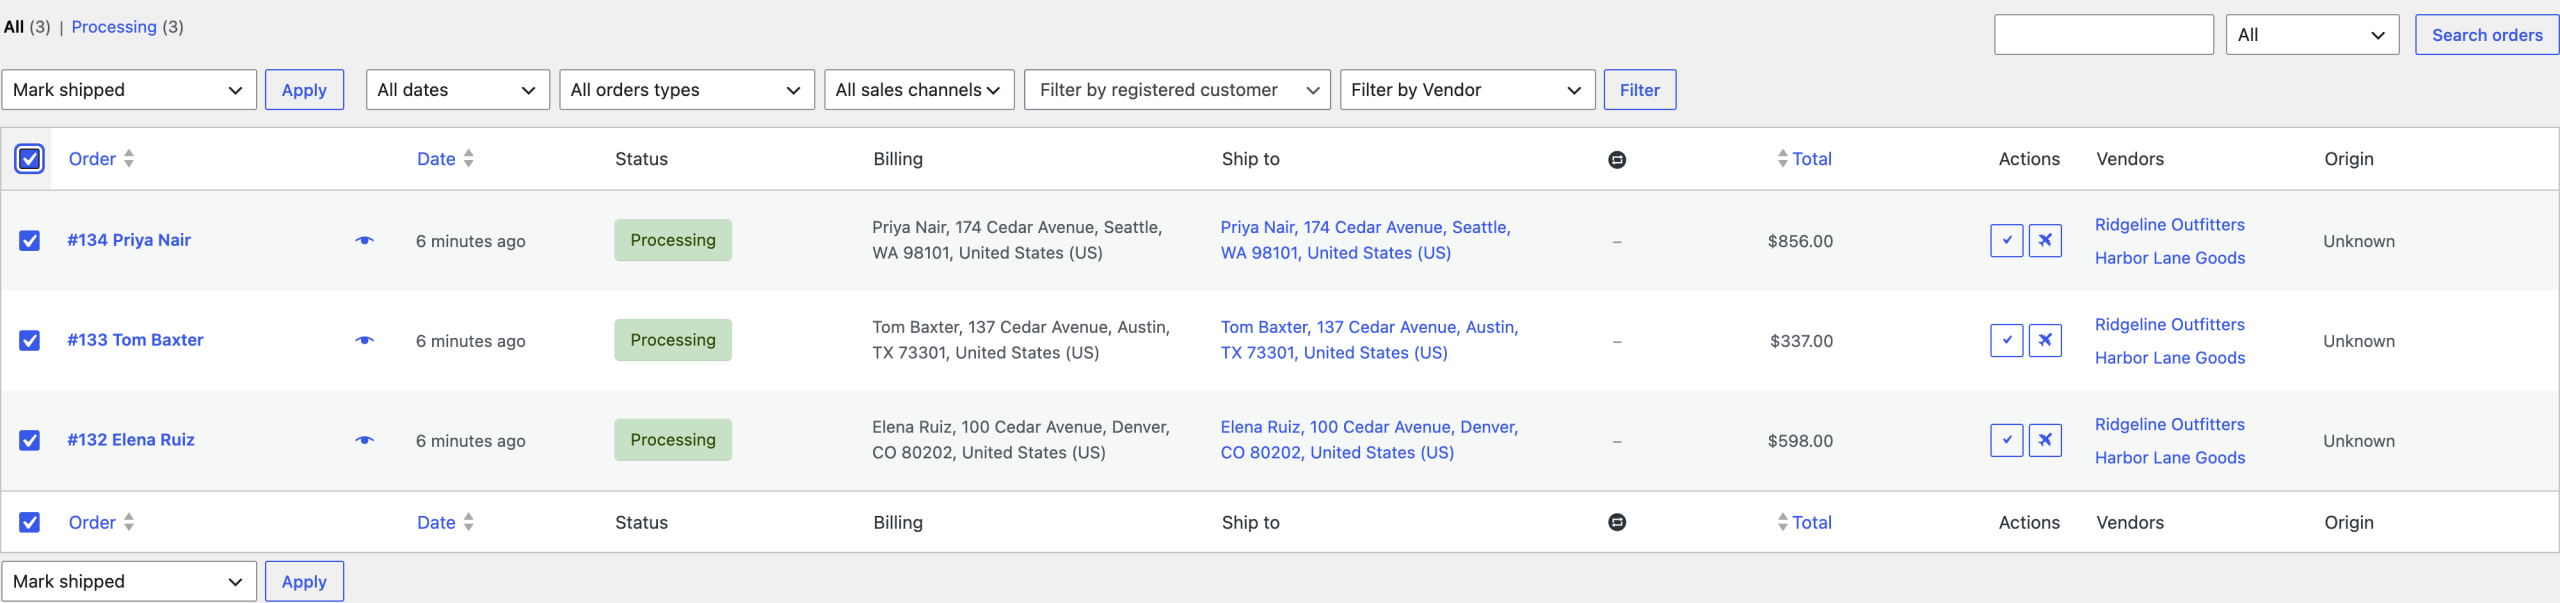Switch to the Processing (3) orders view
Screen dimensions: 2560x603
point(127,27)
